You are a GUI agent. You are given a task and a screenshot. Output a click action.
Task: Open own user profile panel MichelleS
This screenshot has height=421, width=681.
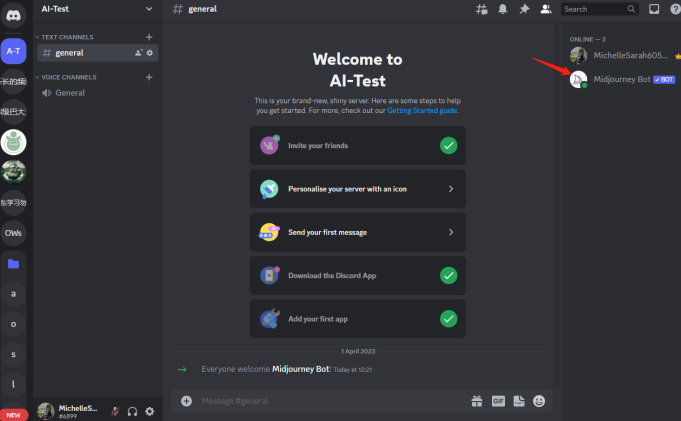pyautogui.click(x=69, y=411)
